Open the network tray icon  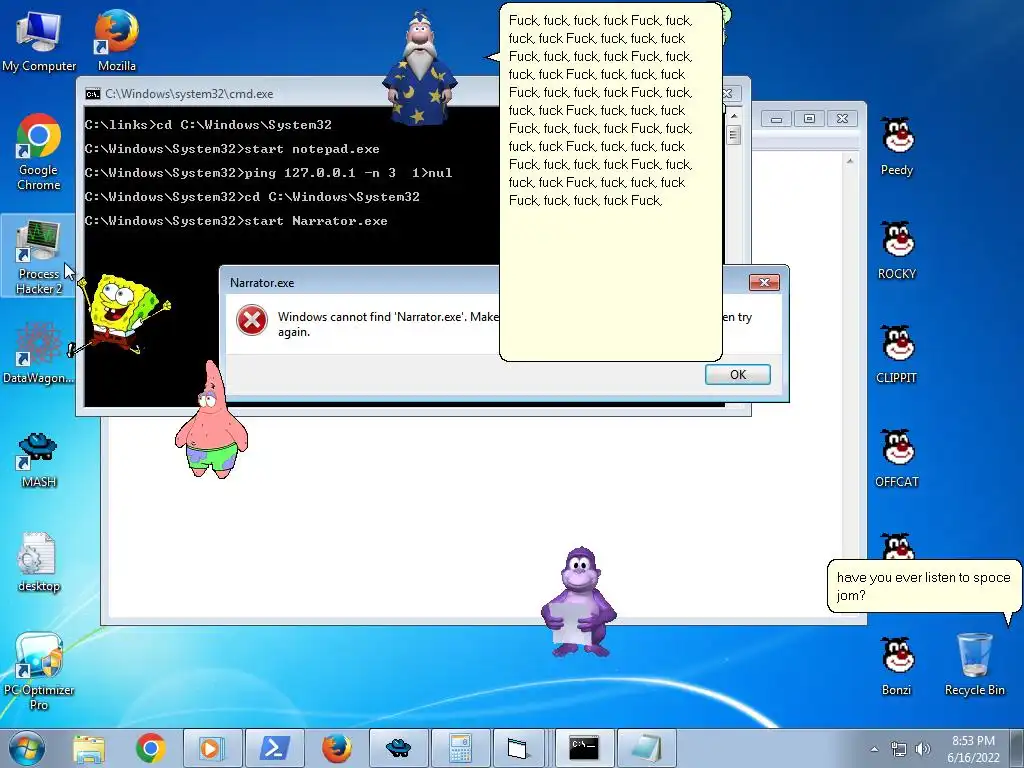click(x=899, y=749)
